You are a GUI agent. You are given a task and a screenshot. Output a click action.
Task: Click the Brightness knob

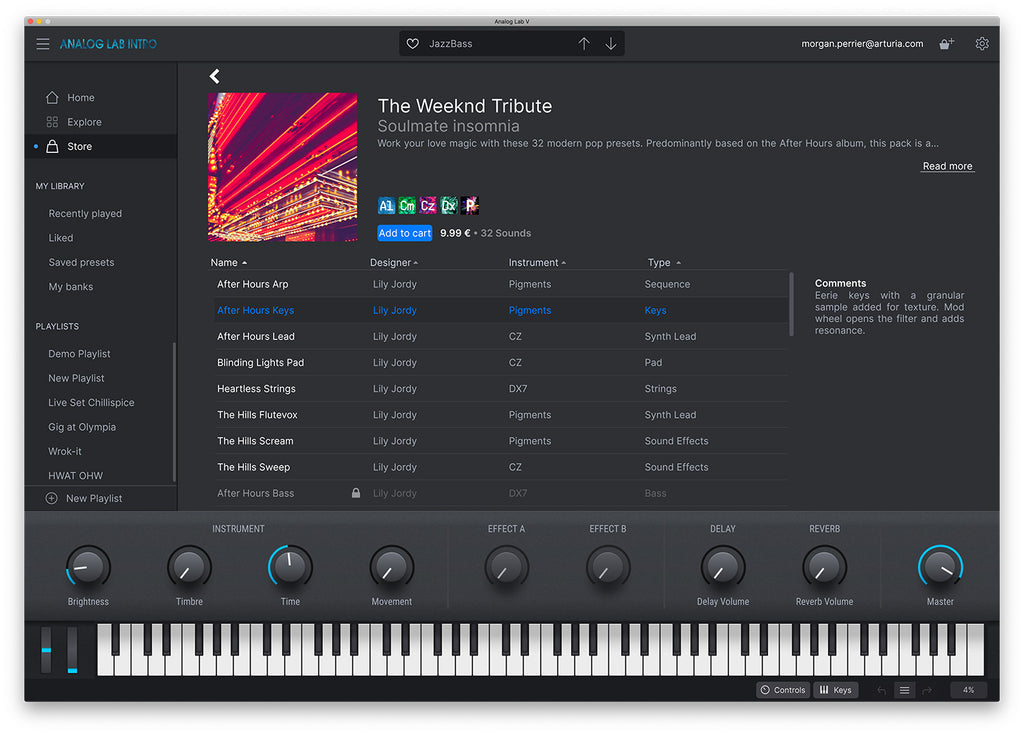[x=88, y=567]
